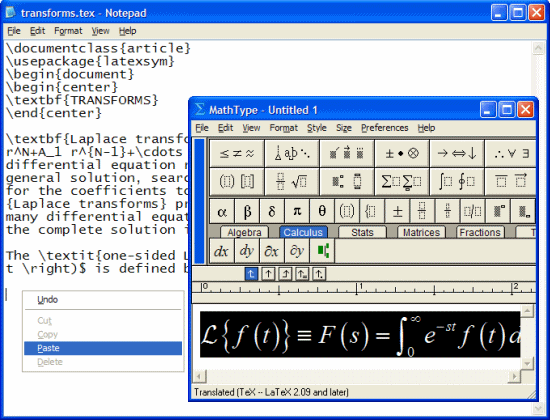Insert dx expression
550x420 pixels.
tap(222, 251)
